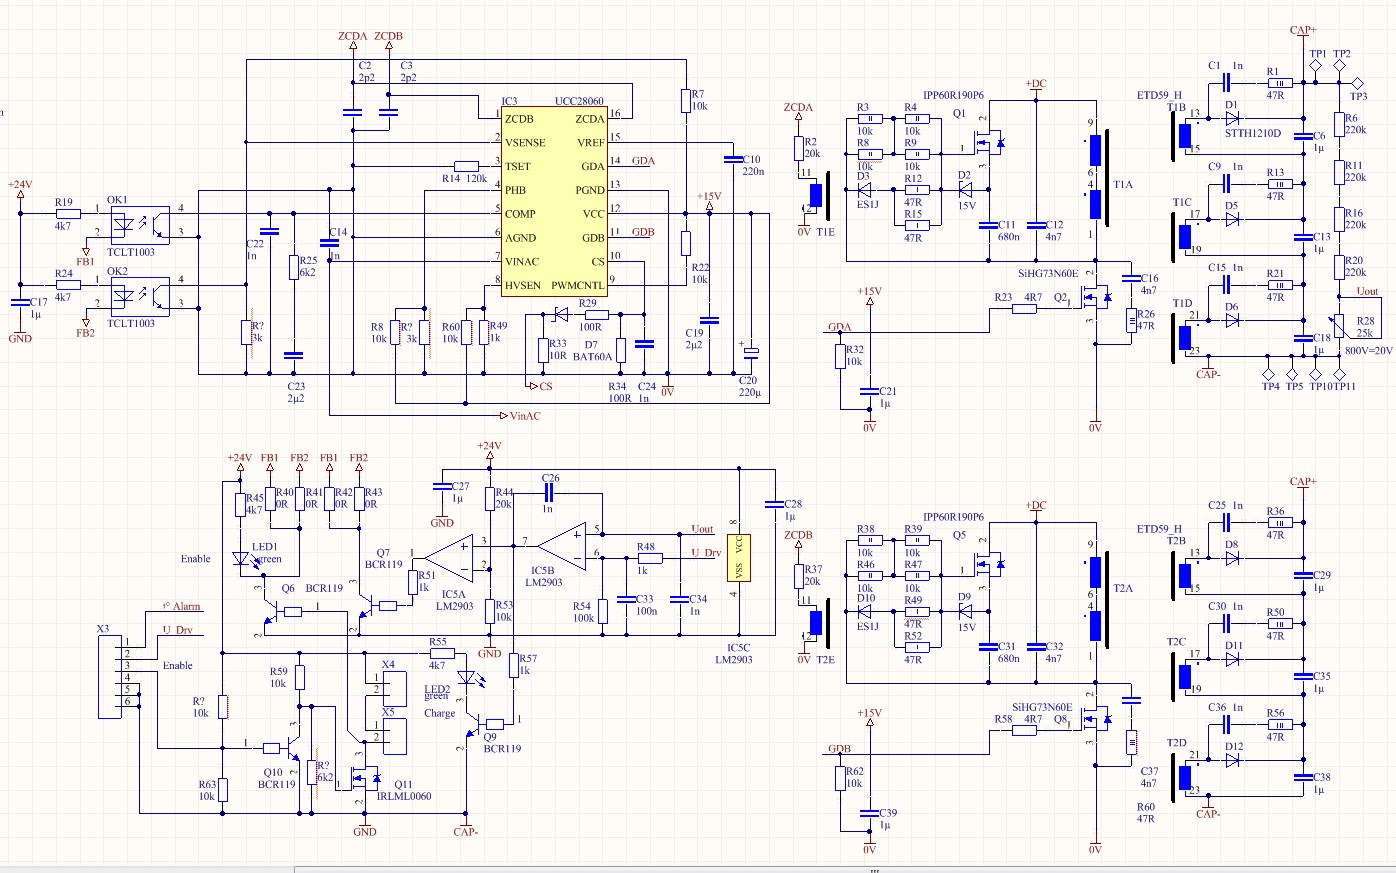The width and height of the screenshot is (1396, 873).
Task: Click the 'Charge' label beside LED2
Action: tap(440, 713)
